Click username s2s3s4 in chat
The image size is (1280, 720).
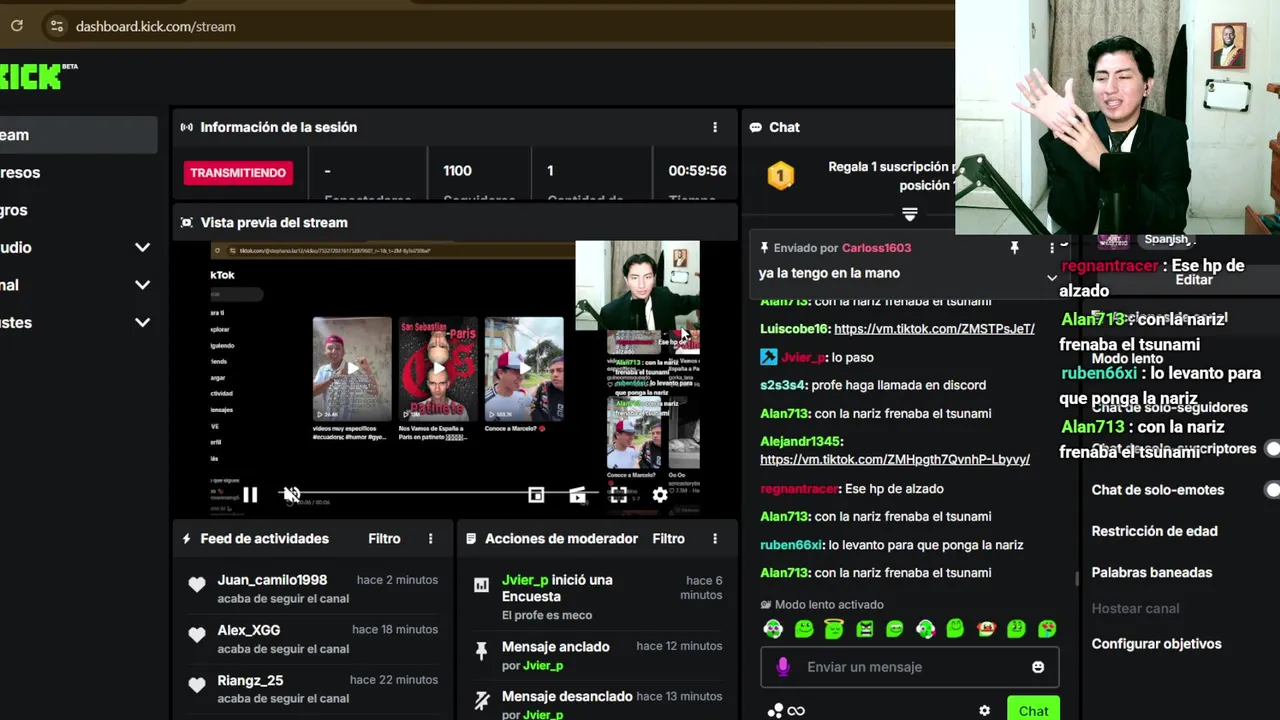pos(784,385)
